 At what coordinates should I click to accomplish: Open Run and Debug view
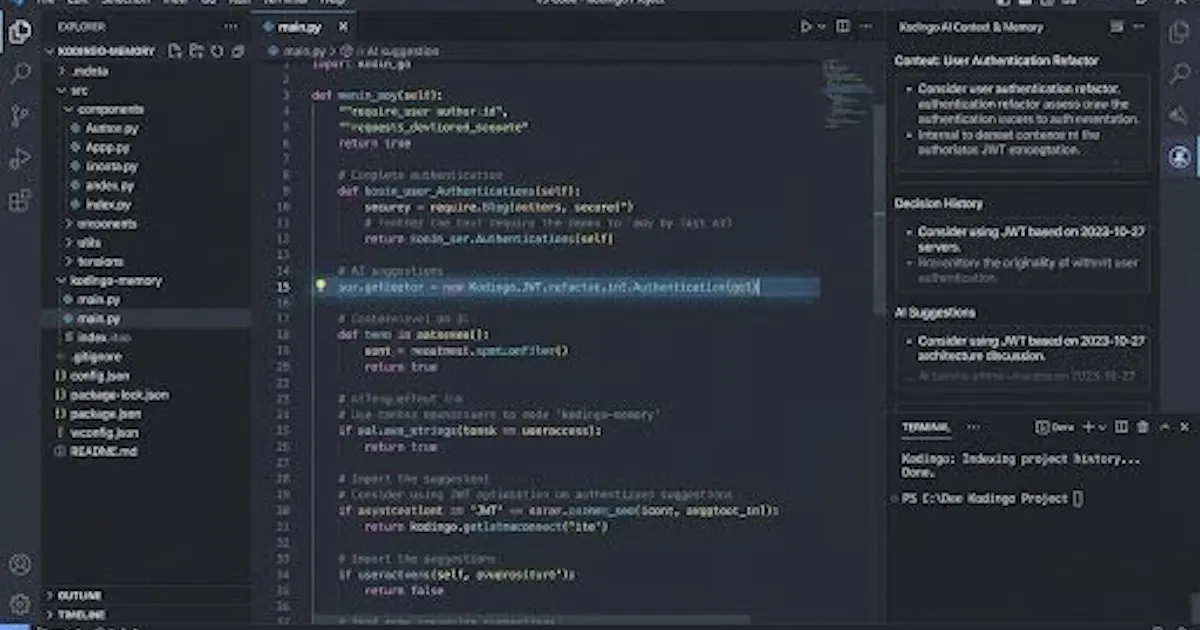pyautogui.click(x=19, y=158)
